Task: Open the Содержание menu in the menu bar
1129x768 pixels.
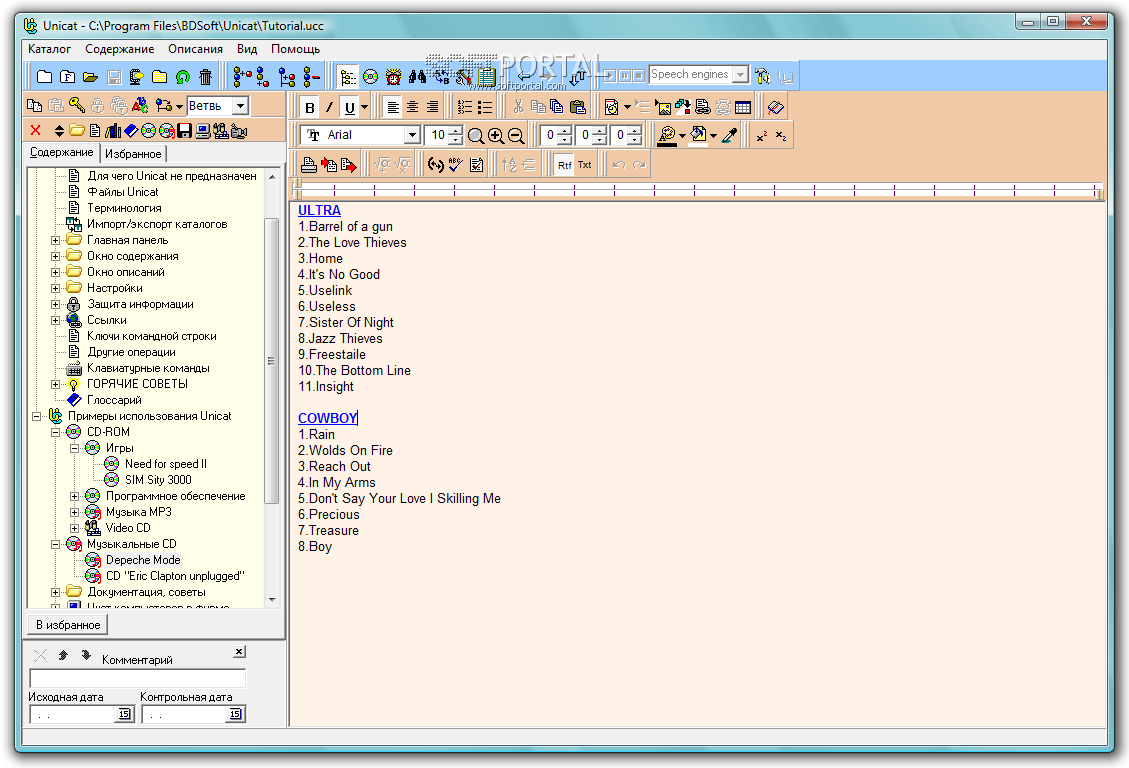Action: click(120, 49)
